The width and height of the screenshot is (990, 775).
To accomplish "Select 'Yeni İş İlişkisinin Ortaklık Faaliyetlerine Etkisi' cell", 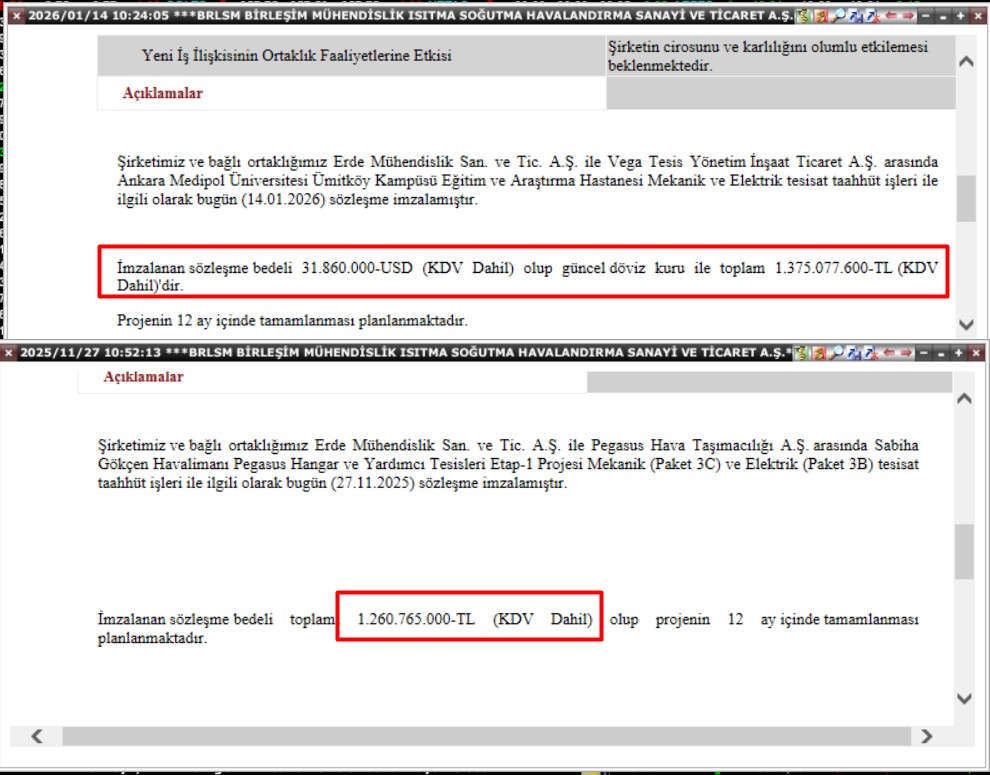I will (x=352, y=56).
